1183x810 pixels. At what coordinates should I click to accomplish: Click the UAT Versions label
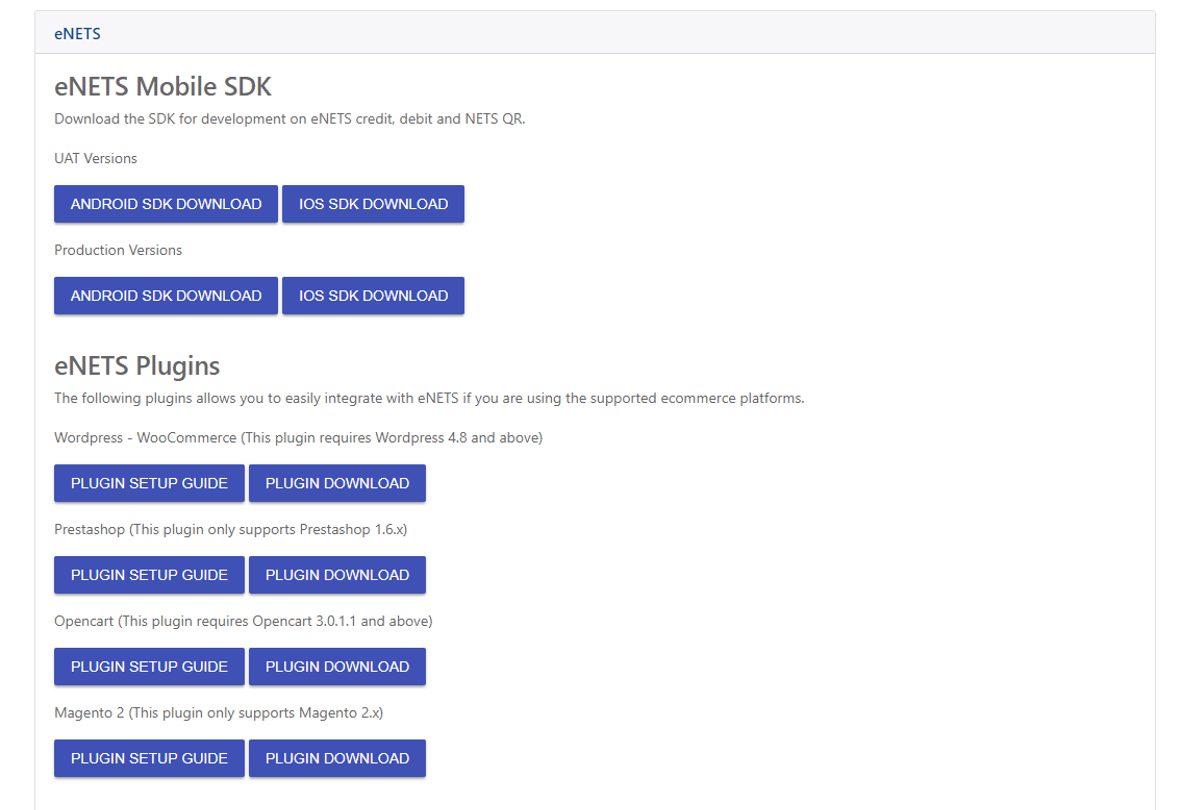pyautogui.click(x=96, y=158)
